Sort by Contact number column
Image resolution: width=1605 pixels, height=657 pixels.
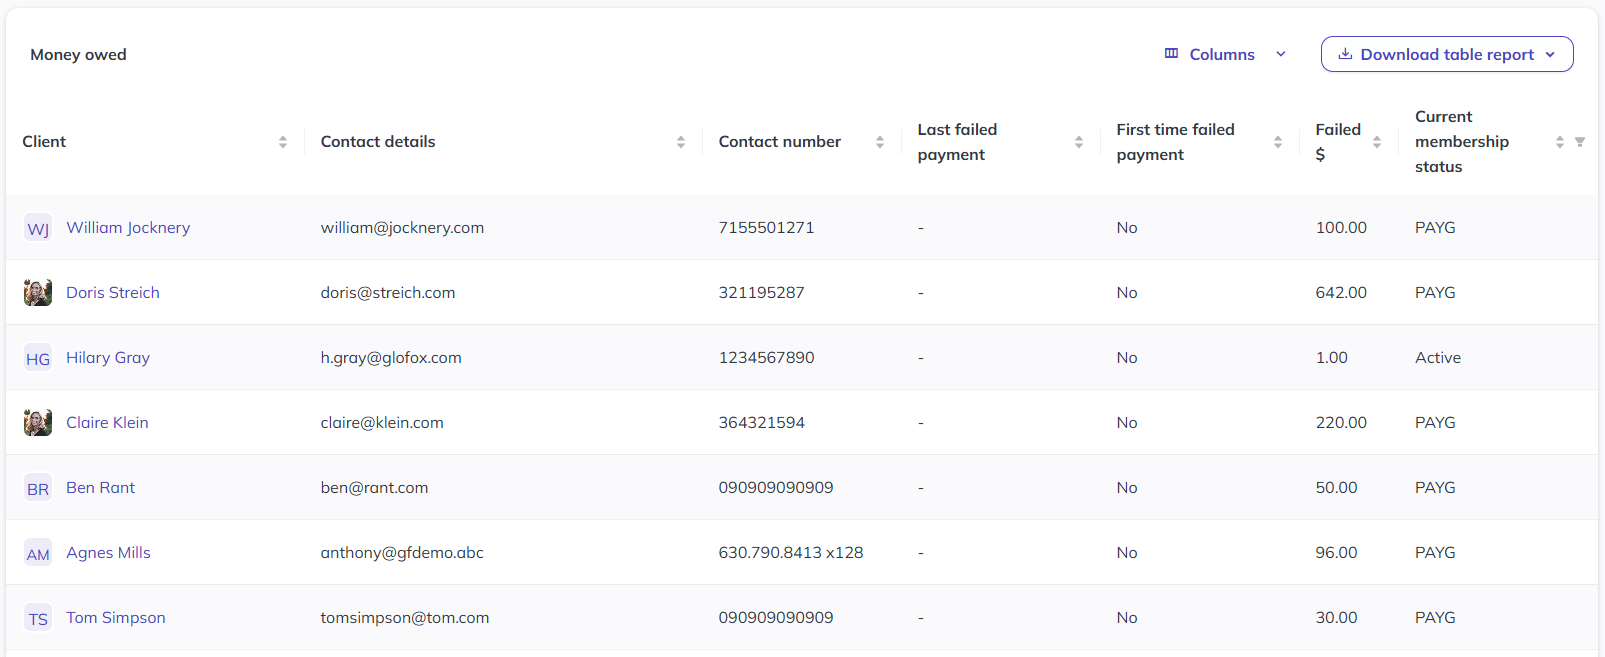880,142
